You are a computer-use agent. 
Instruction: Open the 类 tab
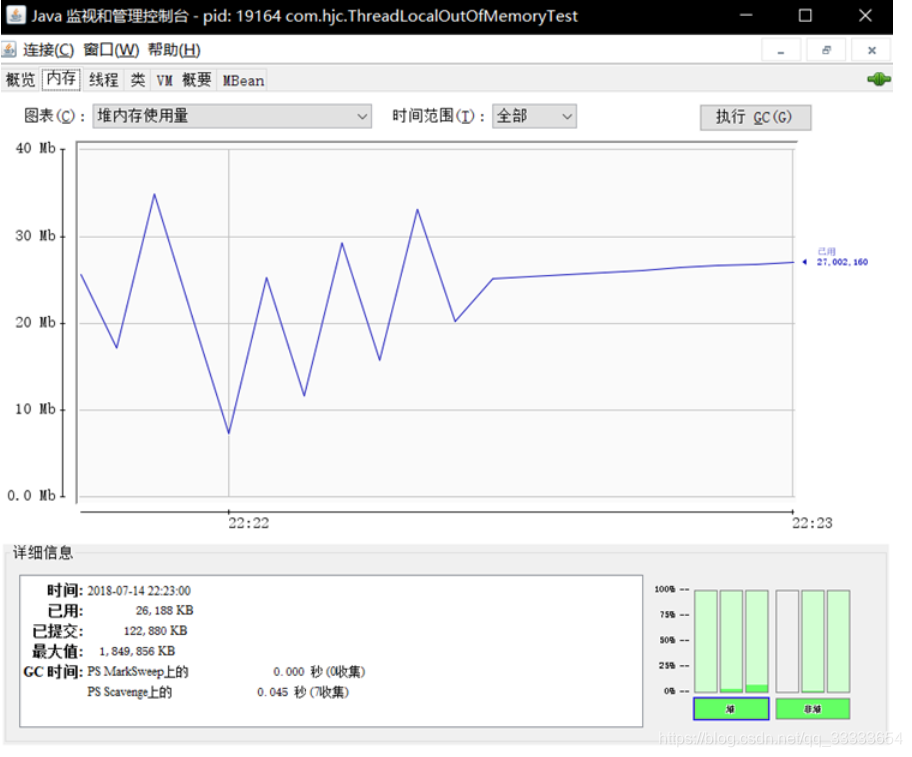pos(138,80)
